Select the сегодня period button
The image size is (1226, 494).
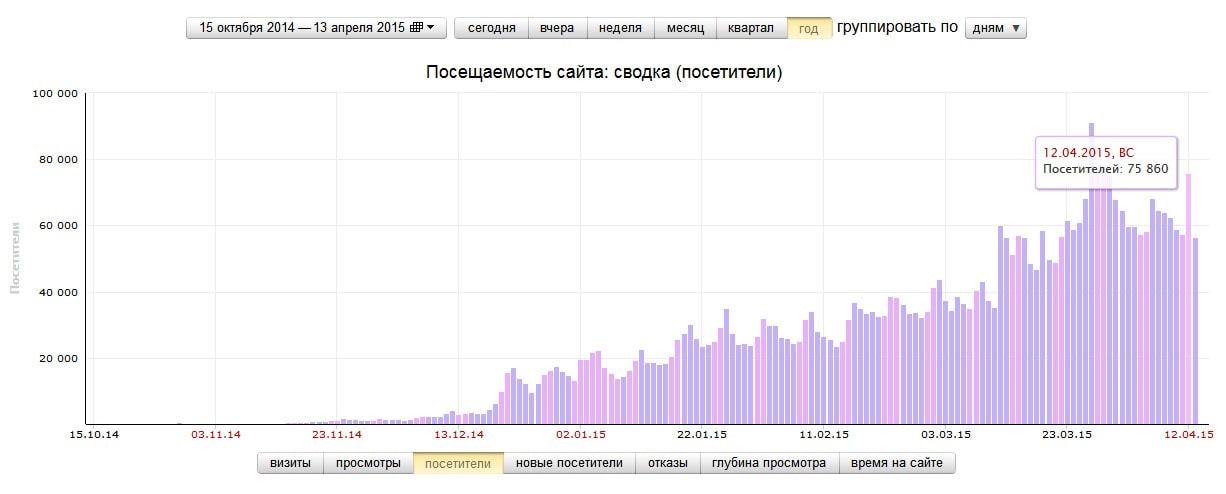[x=491, y=28]
